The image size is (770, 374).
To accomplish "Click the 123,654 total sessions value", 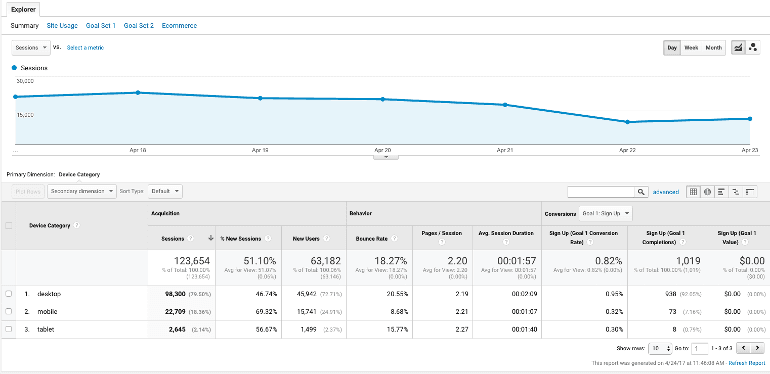I will click(x=192, y=261).
